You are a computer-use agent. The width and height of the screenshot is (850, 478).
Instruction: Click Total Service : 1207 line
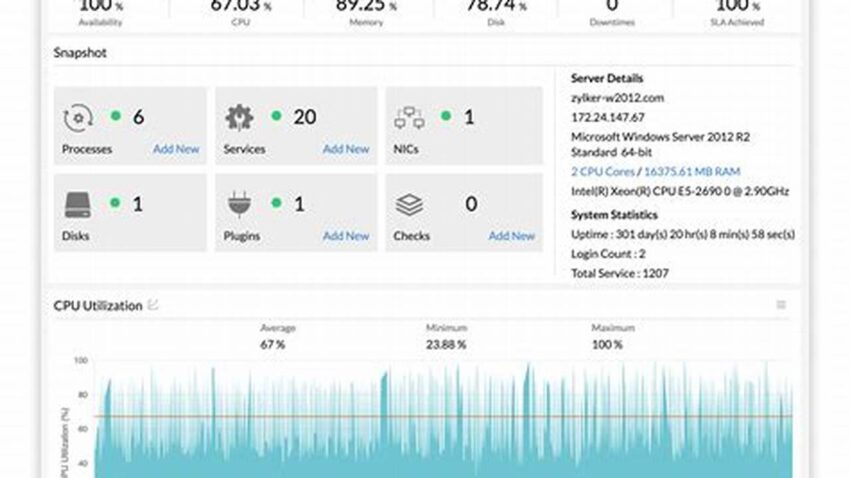620,274
